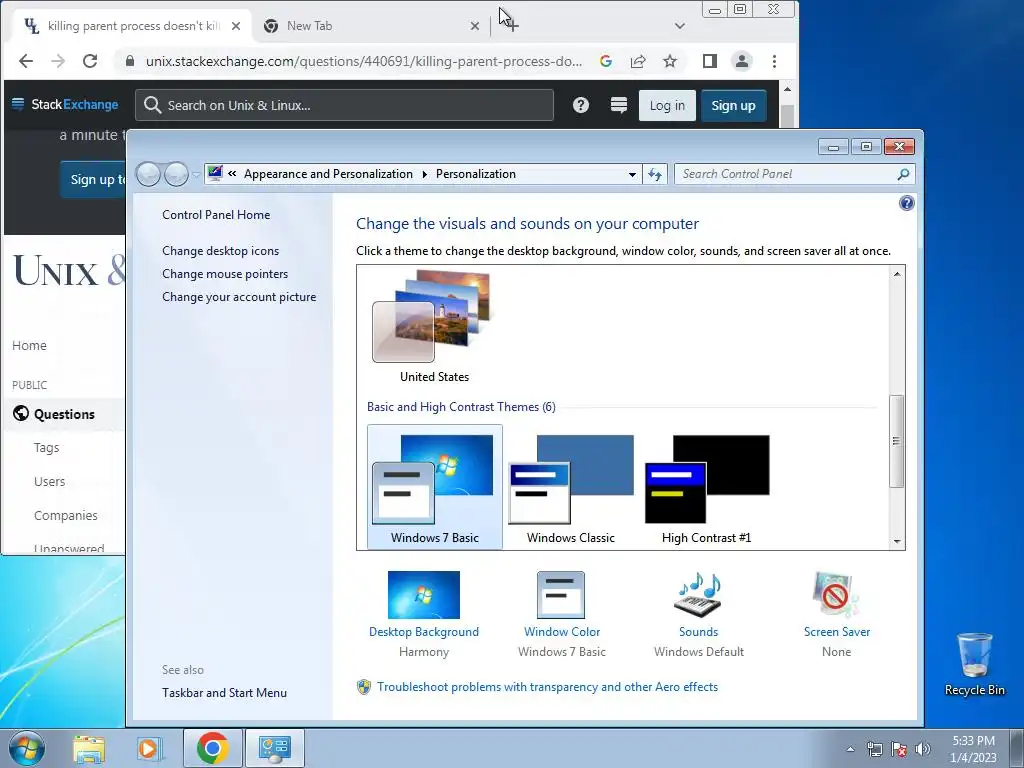Image resolution: width=1024 pixels, height=768 pixels.
Task: Click the Control Panel refresh button
Action: (655, 174)
